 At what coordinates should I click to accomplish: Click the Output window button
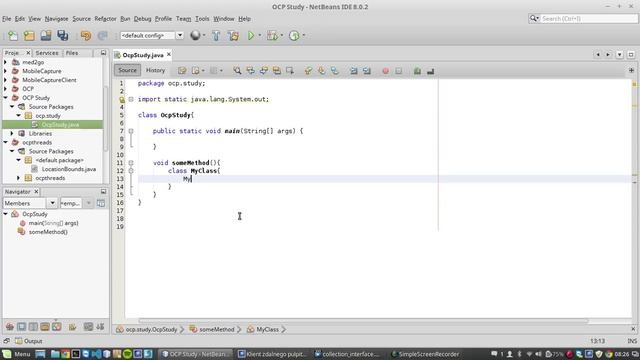(x=29, y=341)
